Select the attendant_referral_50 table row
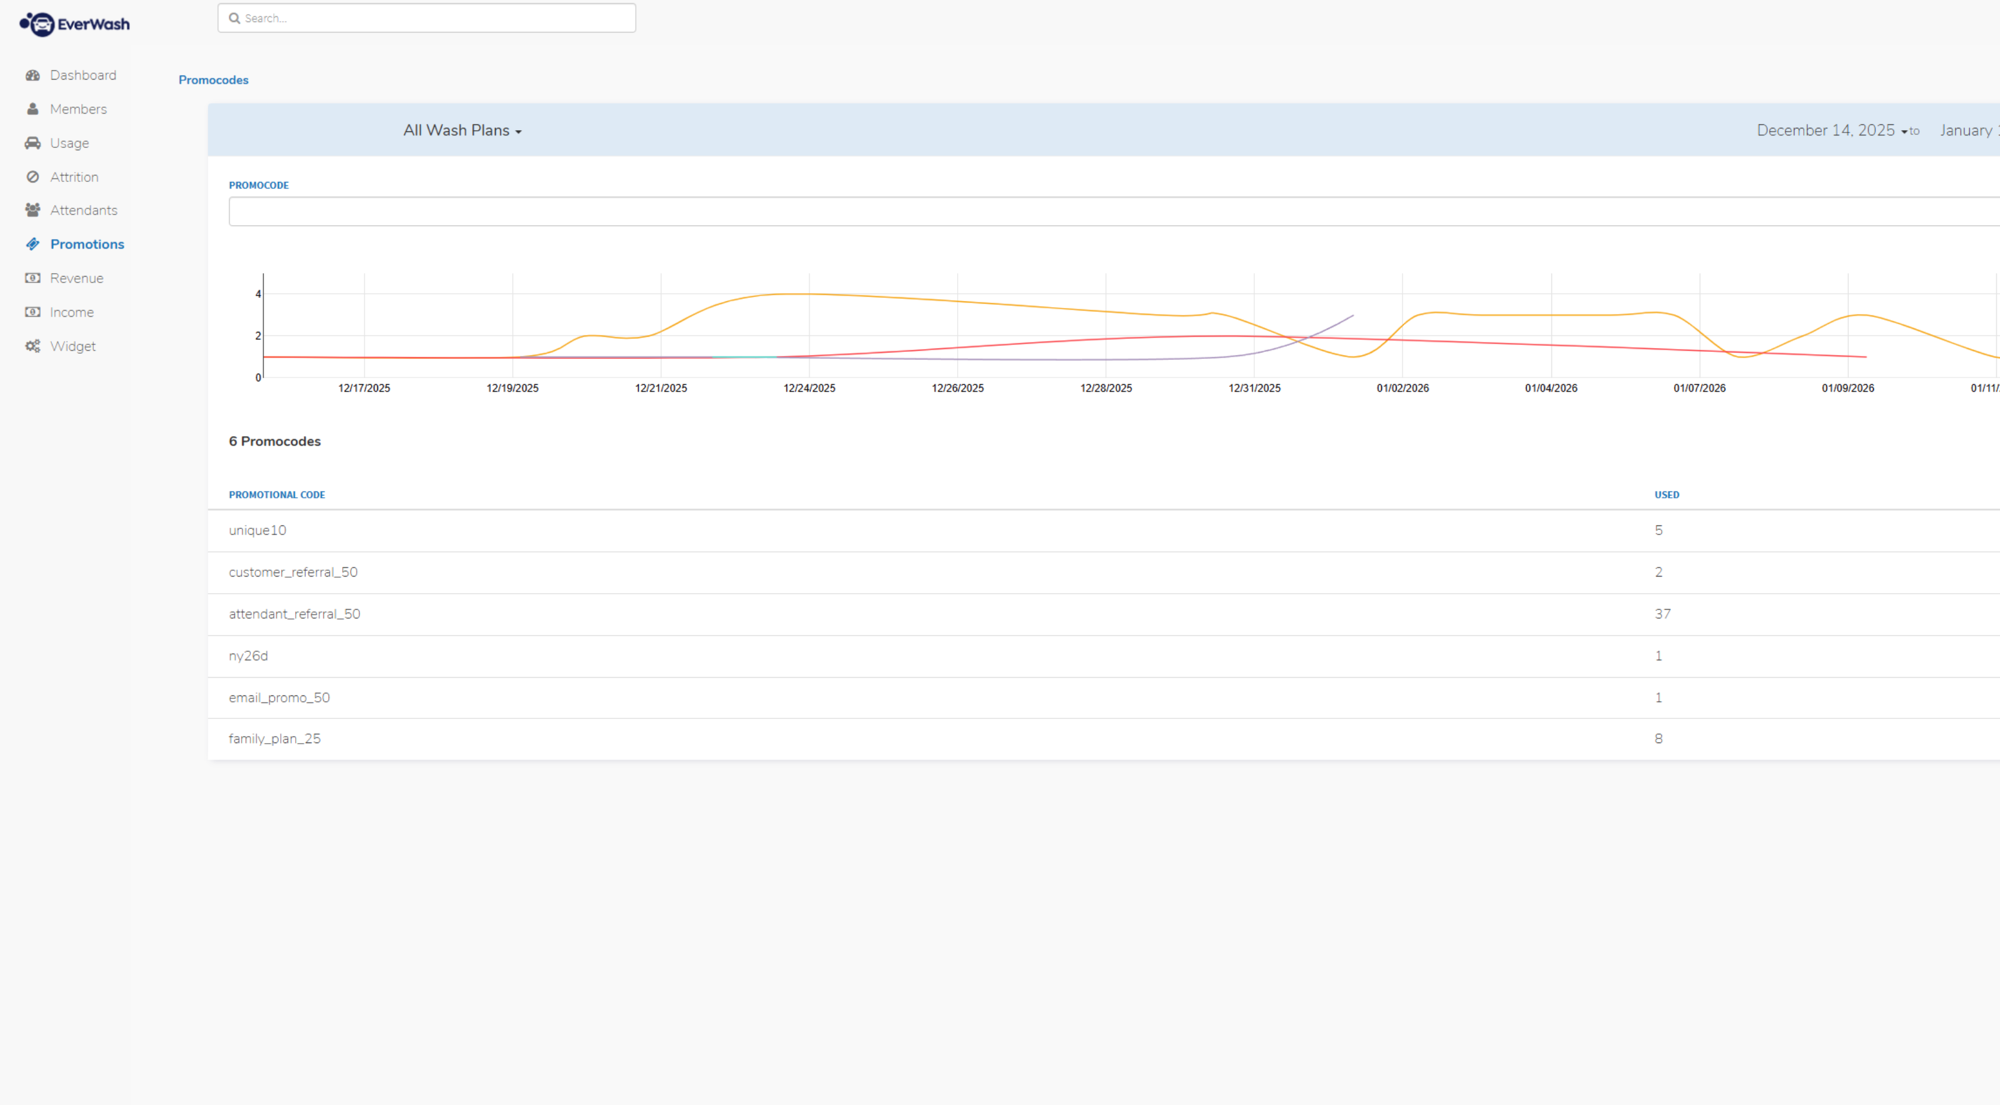Image resolution: width=2000 pixels, height=1105 pixels. [1104, 614]
